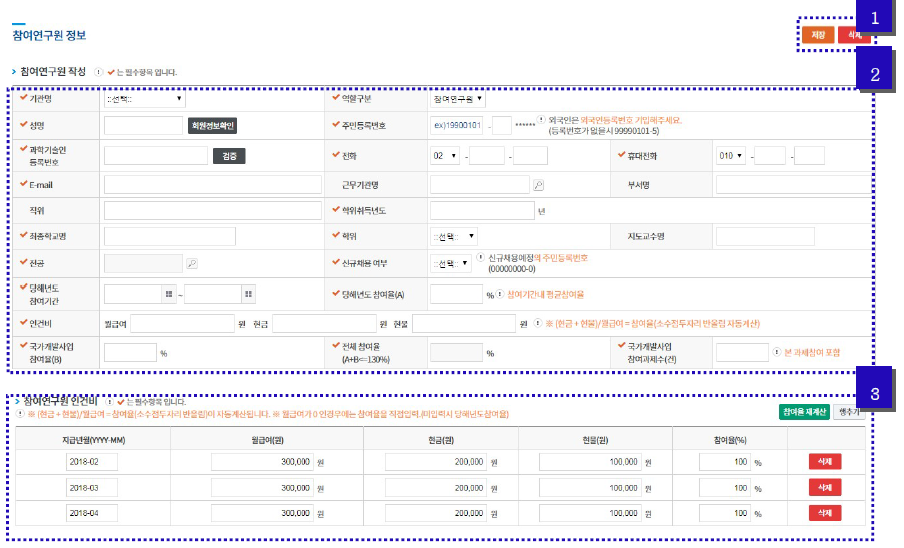Click the info icon beside 참여연구원 작성 heading
Viewport: 904px width, 548px height.
(x=99, y=72)
